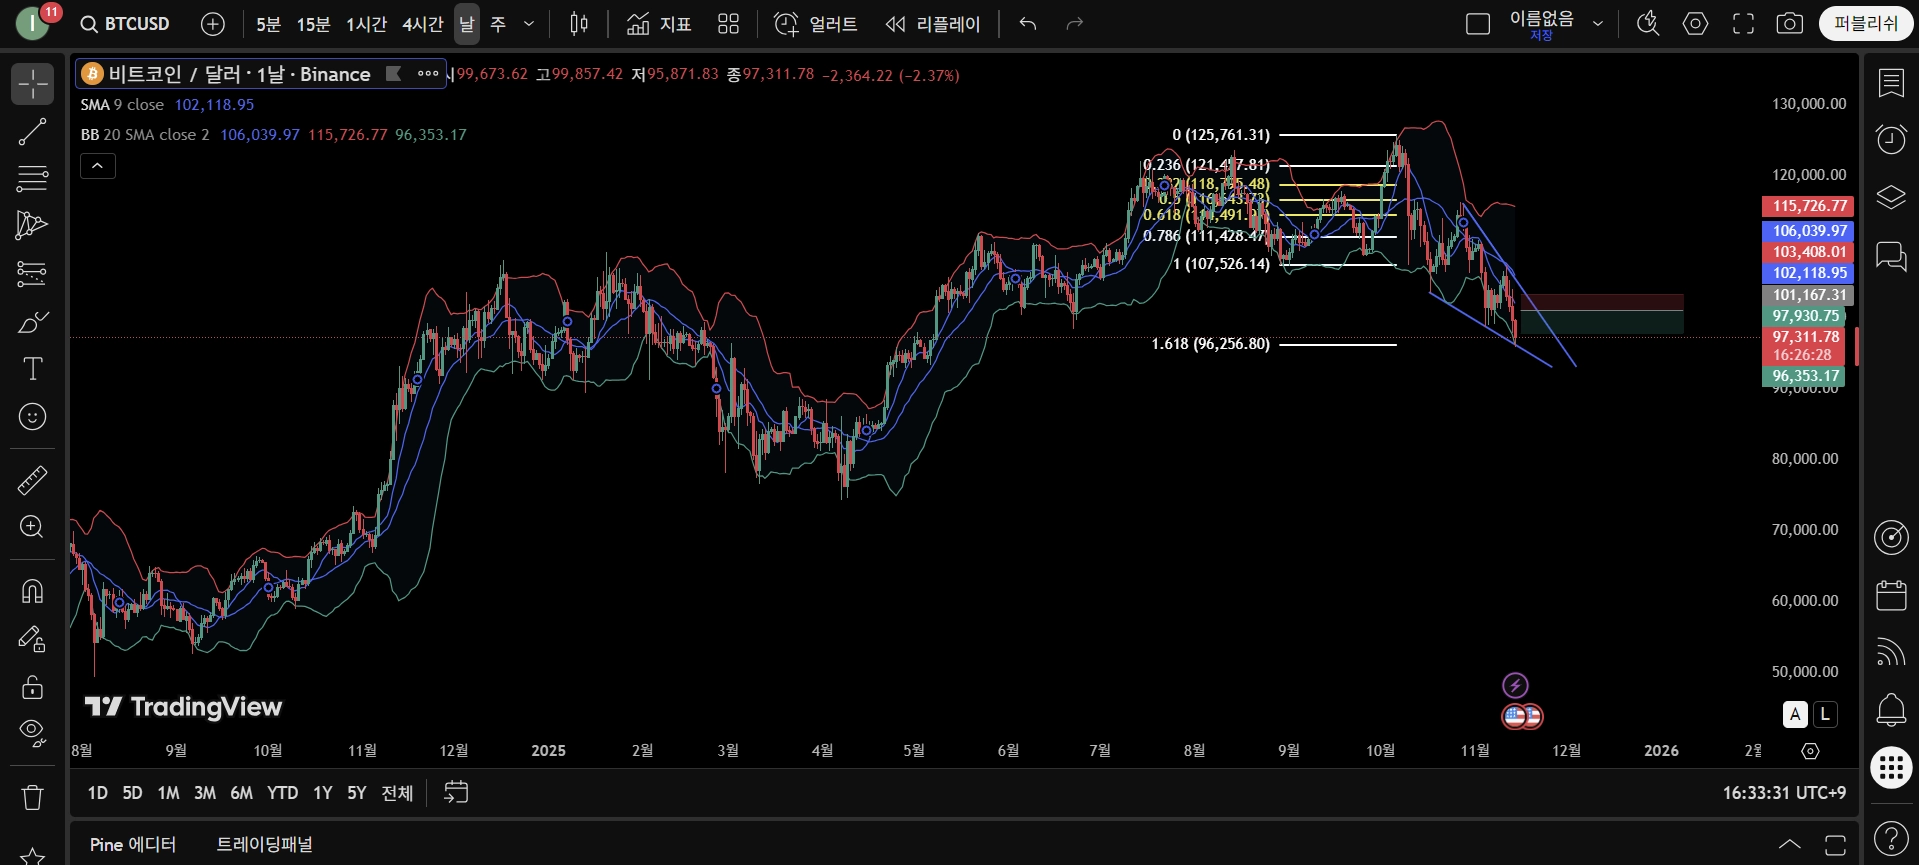
Task: Open chart settings from the top toolbar
Action: click(x=1696, y=24)
